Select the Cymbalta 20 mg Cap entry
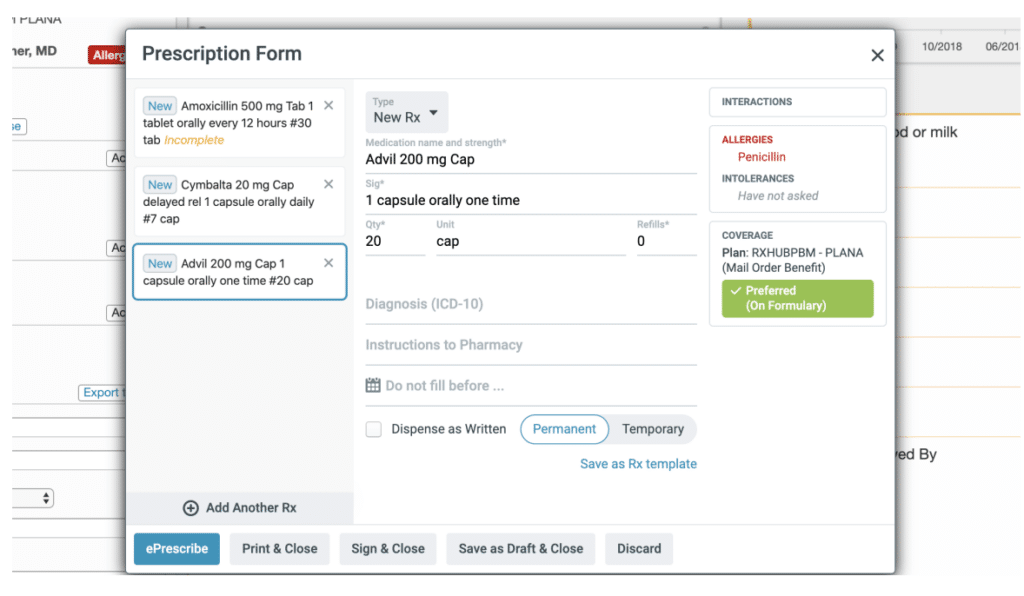The height and width of the screenshot is (596, 1024). coord(239,201)
